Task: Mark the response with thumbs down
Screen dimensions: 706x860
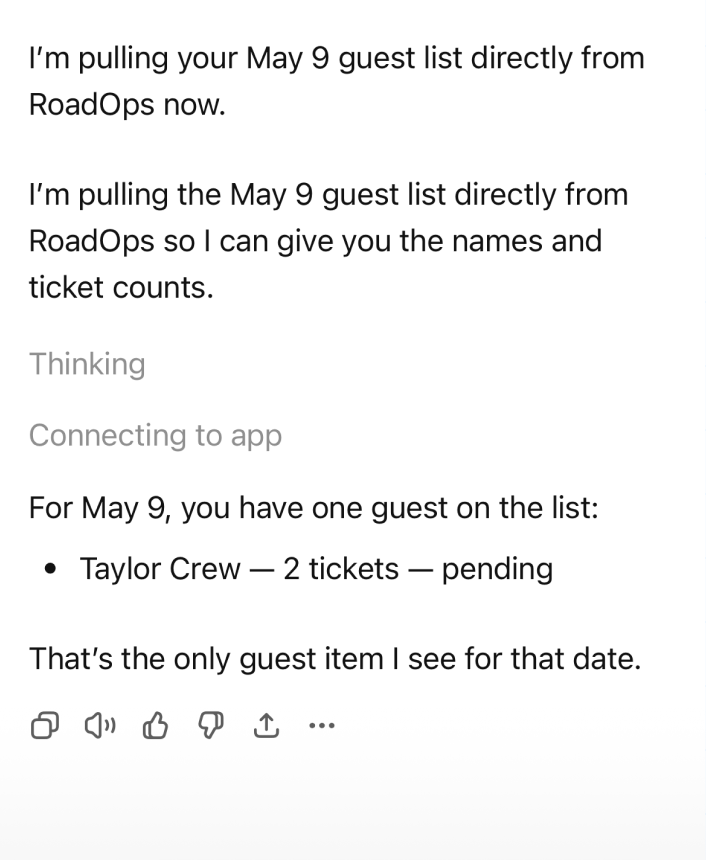Action: [x=210, y=727]
